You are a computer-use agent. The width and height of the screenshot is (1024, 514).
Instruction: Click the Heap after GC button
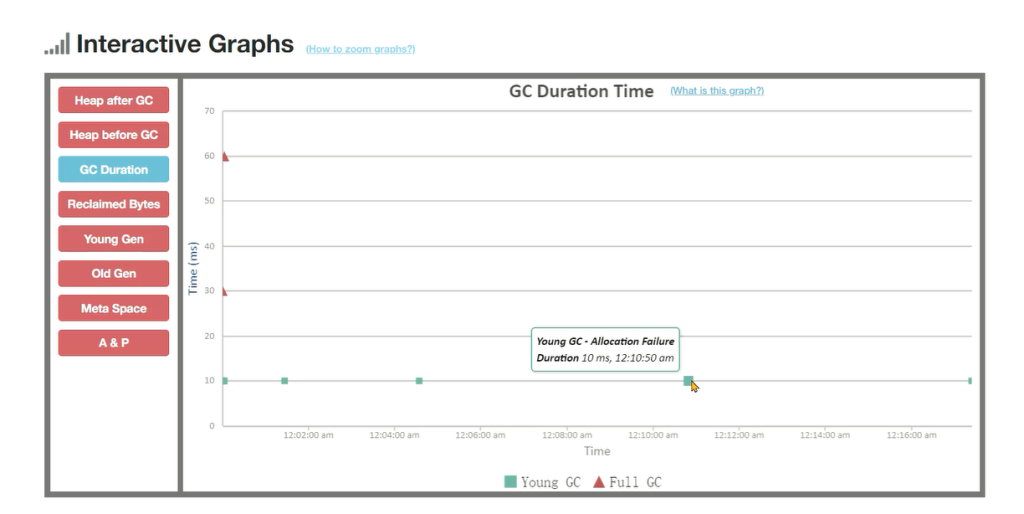click(113, 100)
